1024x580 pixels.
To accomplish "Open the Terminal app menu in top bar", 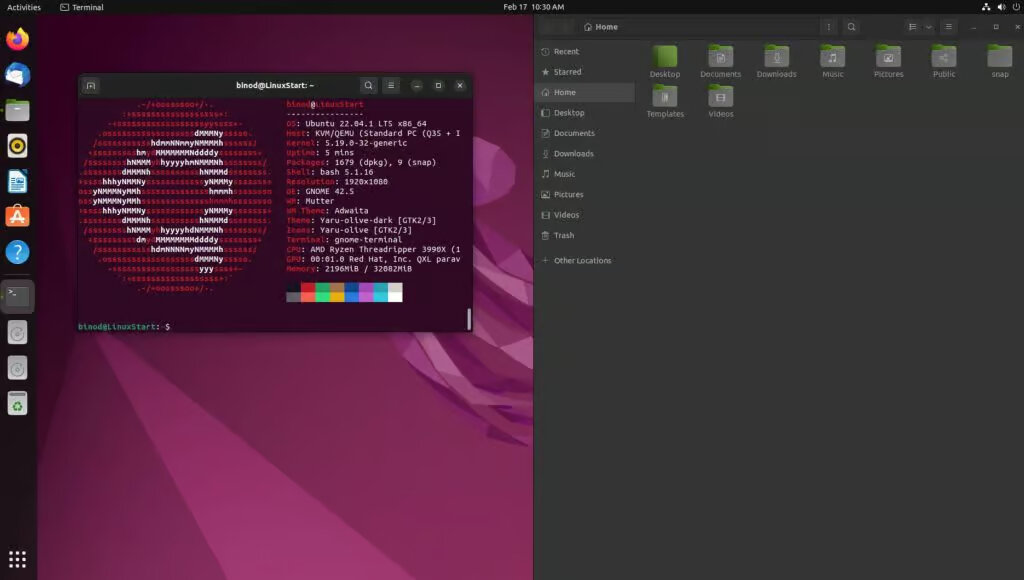I will [82, 7].
